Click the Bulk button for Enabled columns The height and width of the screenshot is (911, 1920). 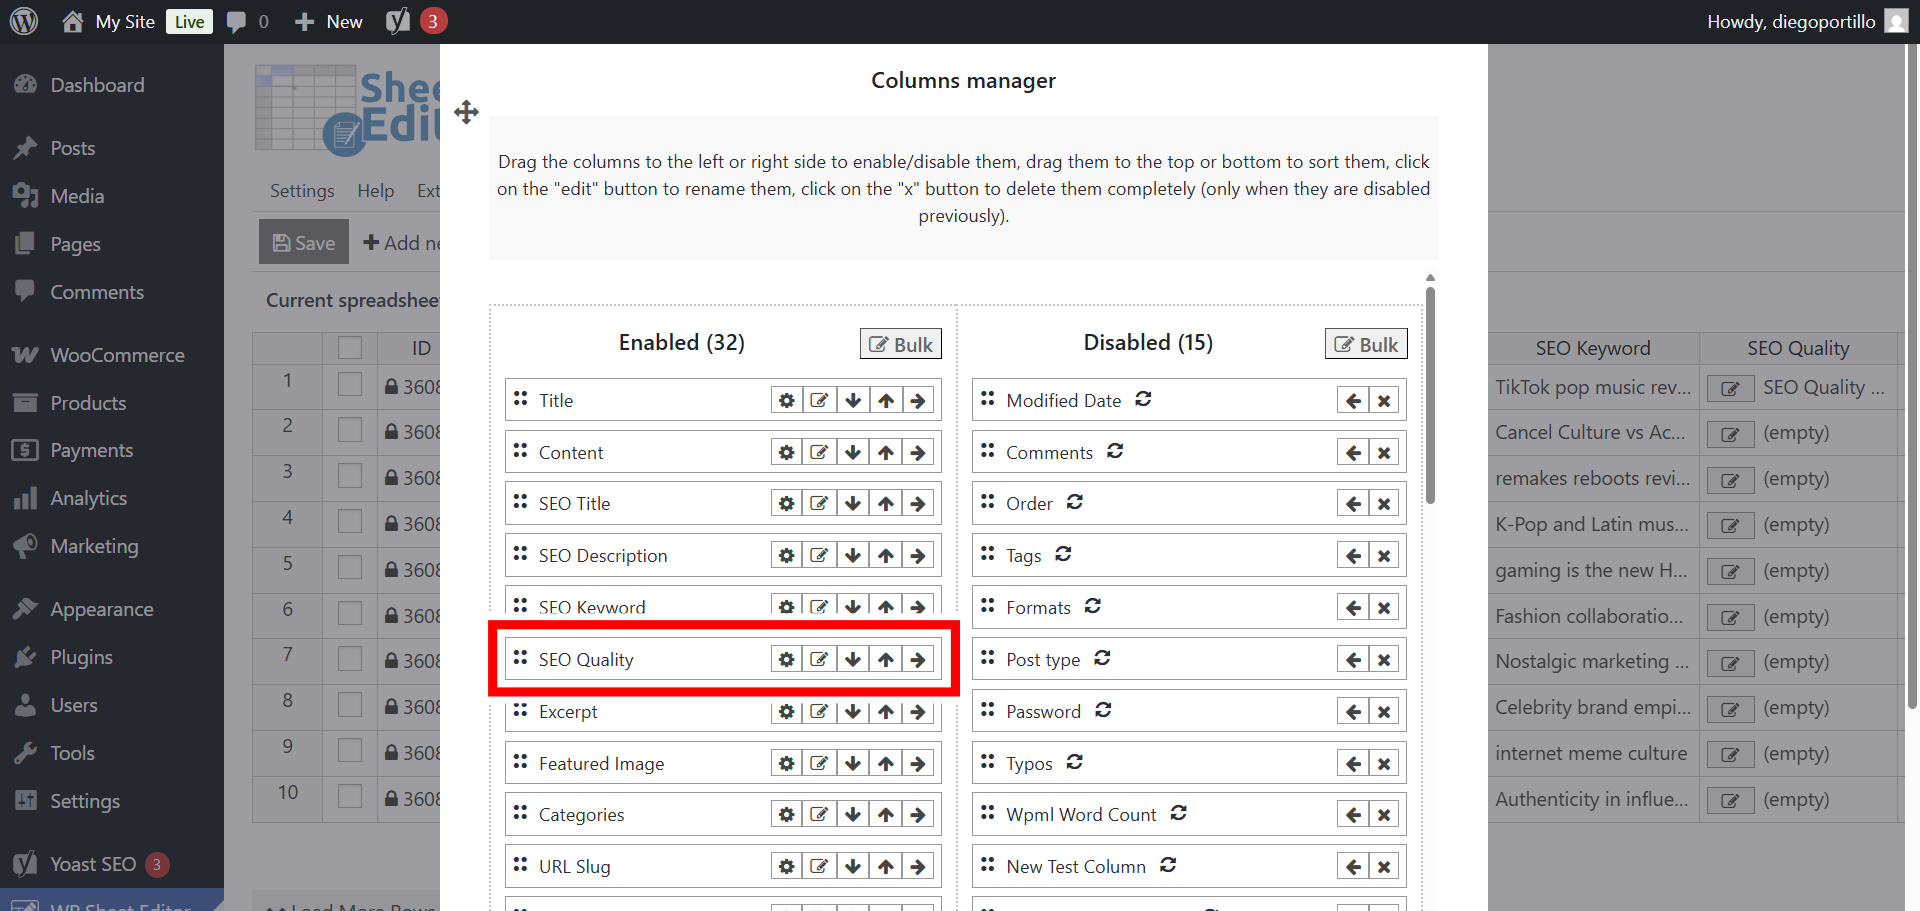pos(900,344)
